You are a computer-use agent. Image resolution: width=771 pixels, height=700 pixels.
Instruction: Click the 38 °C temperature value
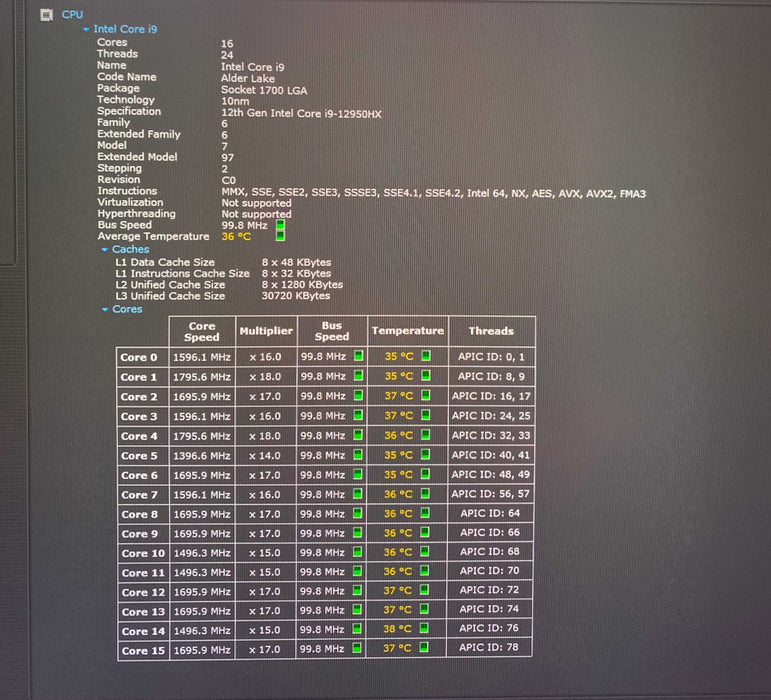(x=397, y=629)
